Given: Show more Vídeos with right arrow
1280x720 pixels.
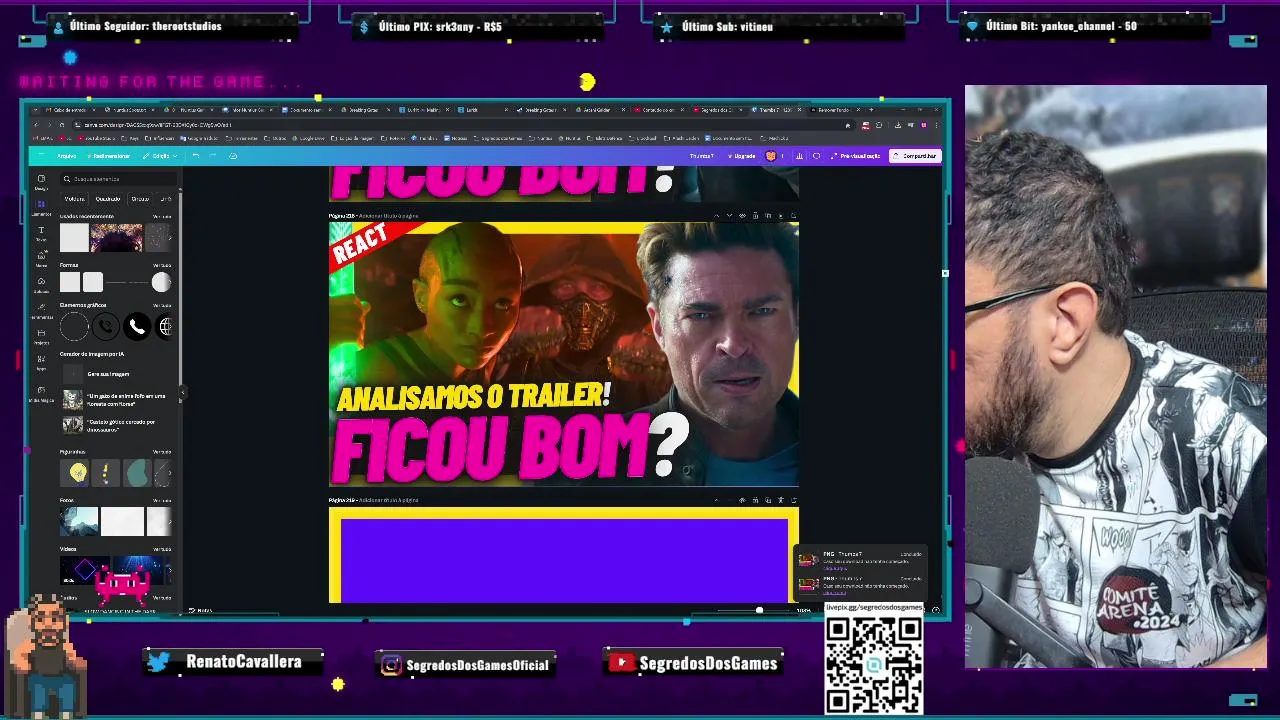Looking at the screenshot, I should tap(169, 570).
